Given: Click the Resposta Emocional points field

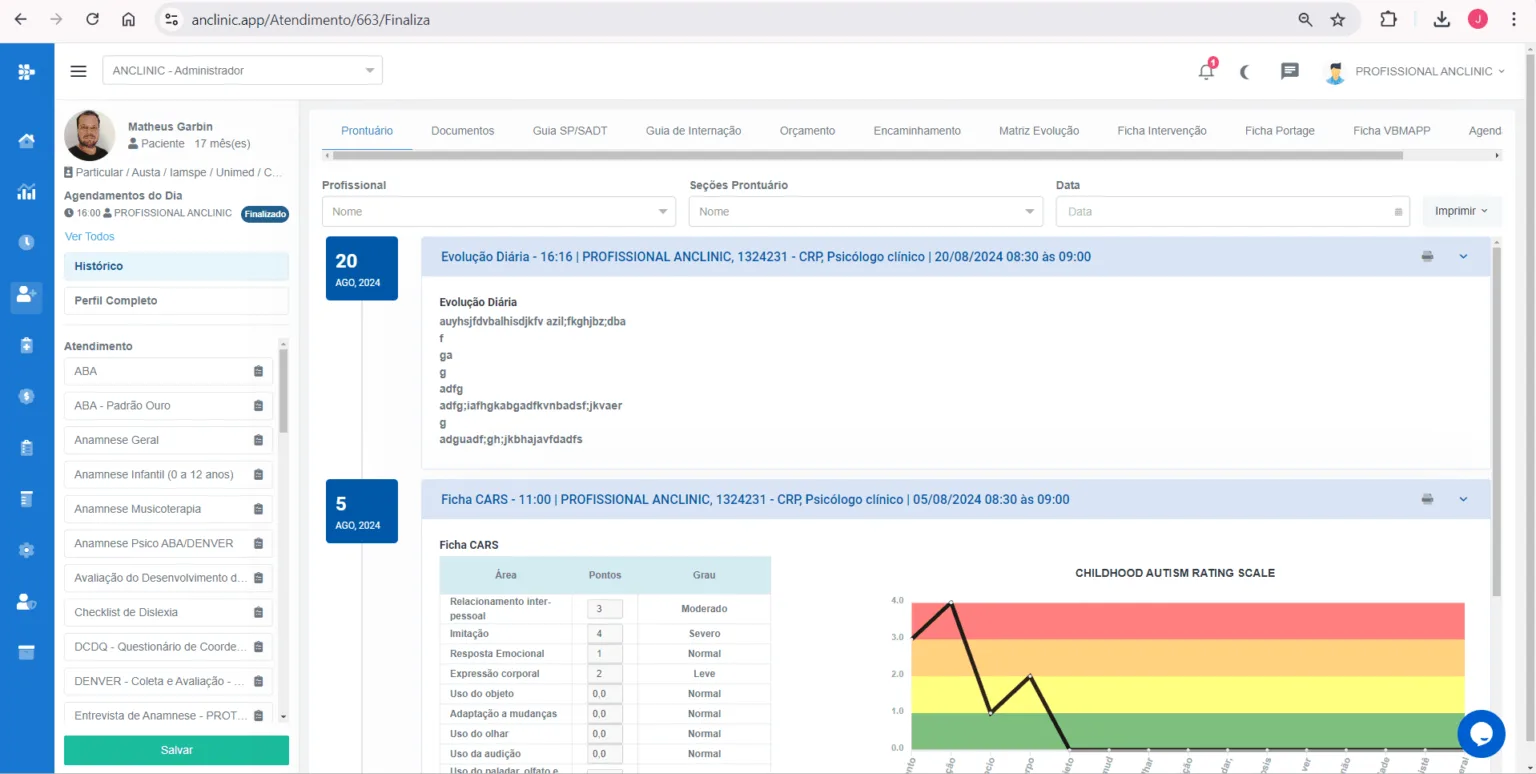Looking at the screenshot, I should point(604,654).
